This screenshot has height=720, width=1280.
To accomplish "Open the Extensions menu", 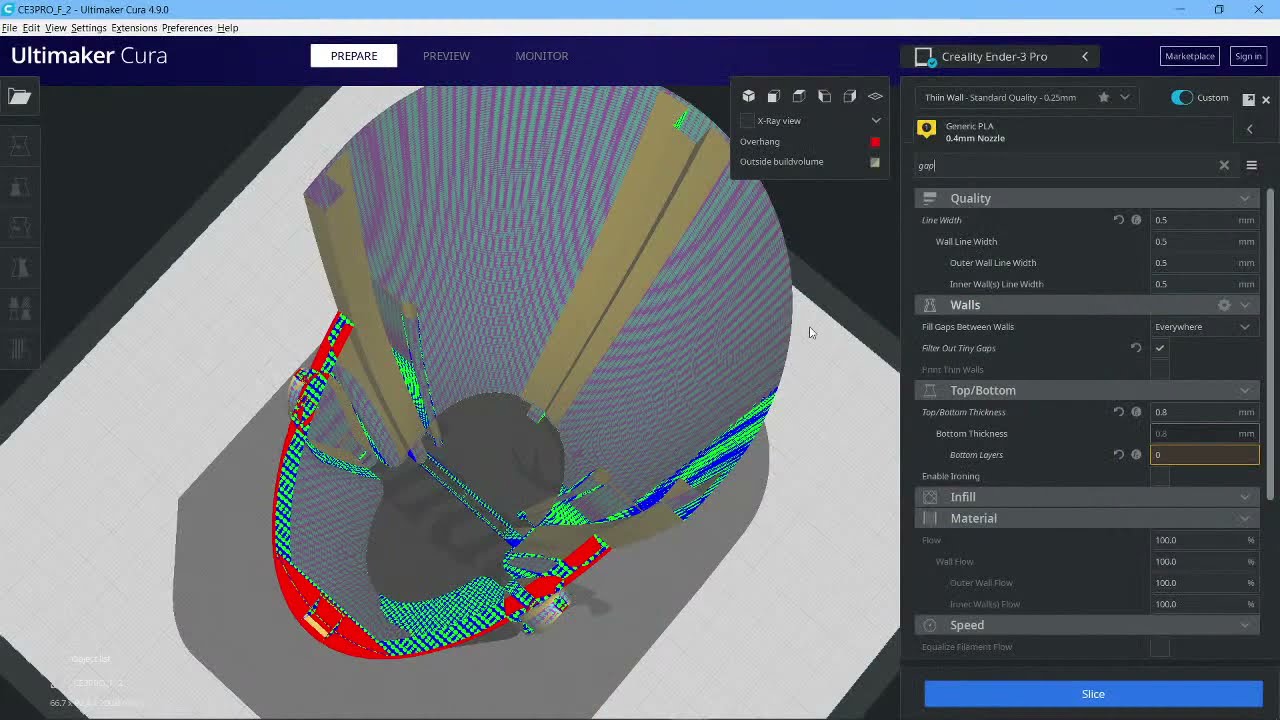I will point(134,28).
